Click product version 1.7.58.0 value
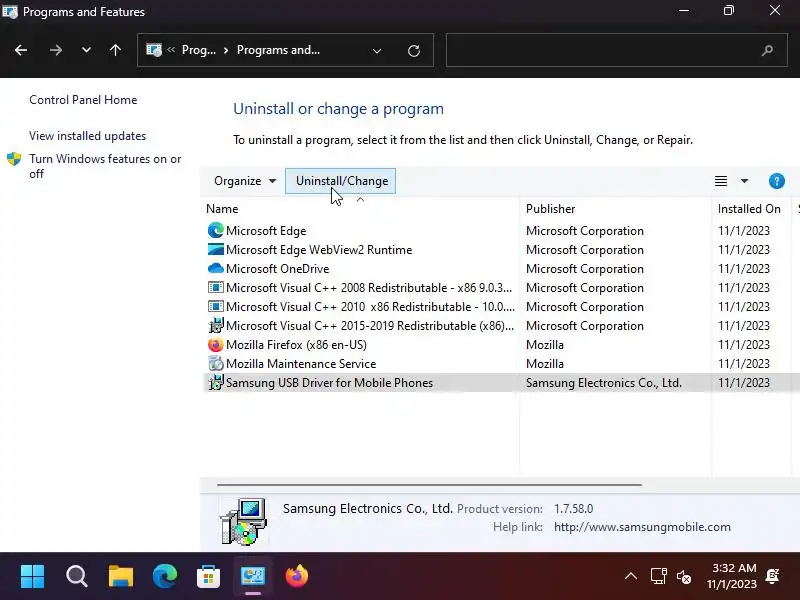The width and height of the screenshot is (800, 600). tap(573, 509)
